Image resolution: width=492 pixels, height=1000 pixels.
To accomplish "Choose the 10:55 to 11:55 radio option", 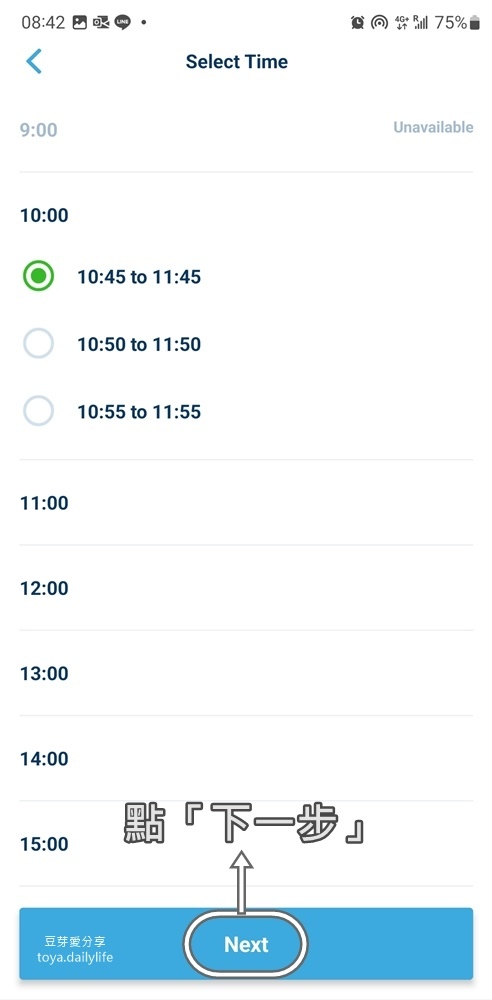I will coord(38,411).
